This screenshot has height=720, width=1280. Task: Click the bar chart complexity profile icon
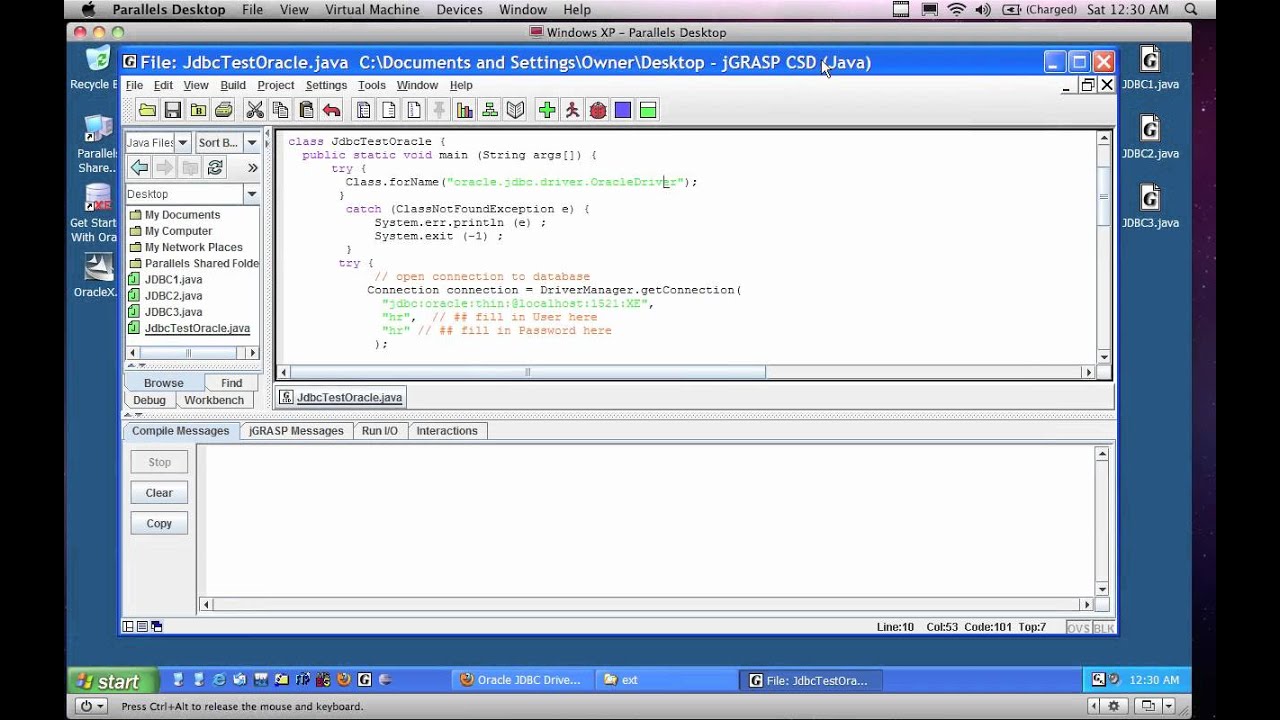pyautogui.click(x=465, y=110)
